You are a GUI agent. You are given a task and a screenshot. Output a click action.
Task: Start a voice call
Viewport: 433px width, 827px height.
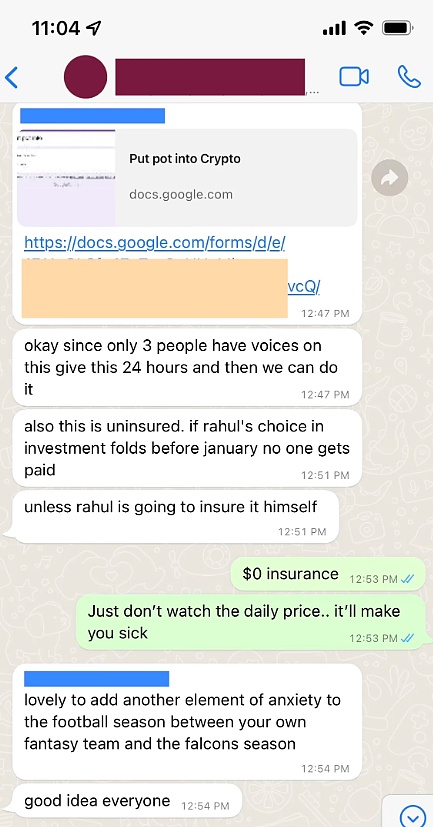409,77
